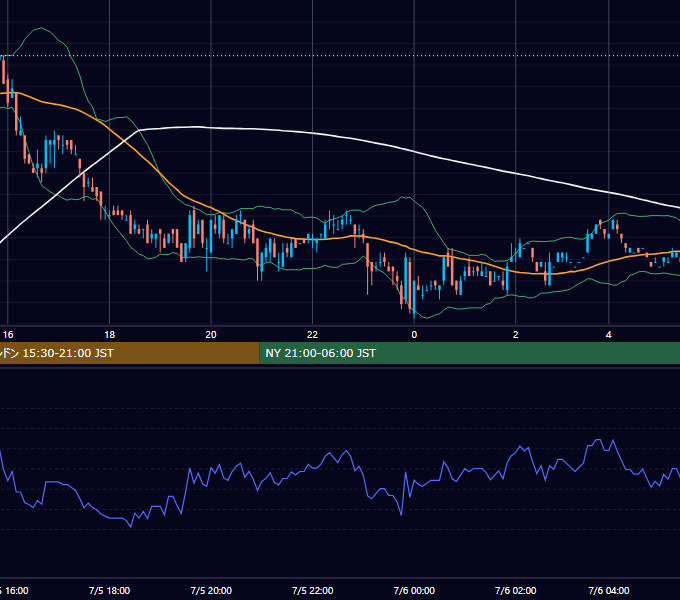Click hour label '20' on upper axis
The image size is (680, 600).
coord(211,335)
